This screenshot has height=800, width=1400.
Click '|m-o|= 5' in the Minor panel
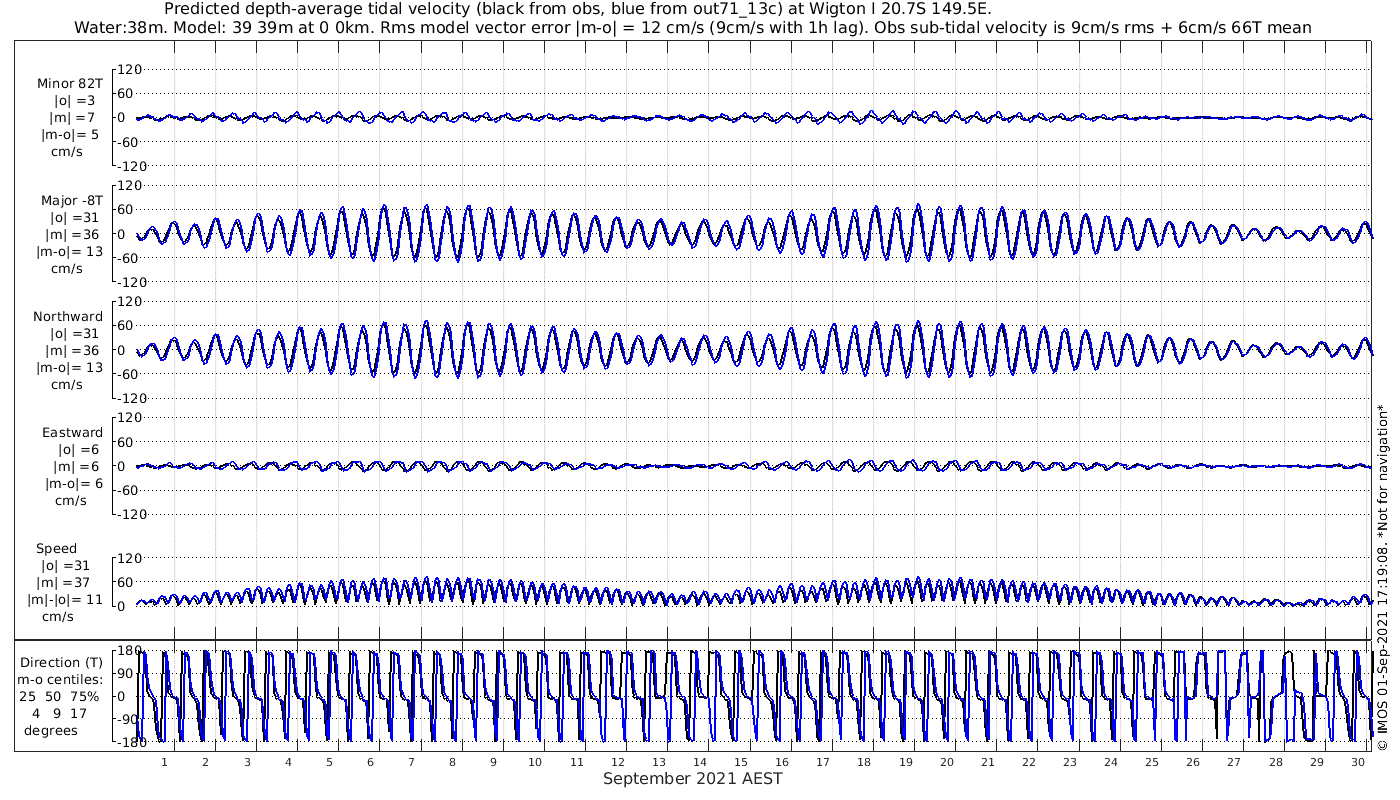(69, 135)
